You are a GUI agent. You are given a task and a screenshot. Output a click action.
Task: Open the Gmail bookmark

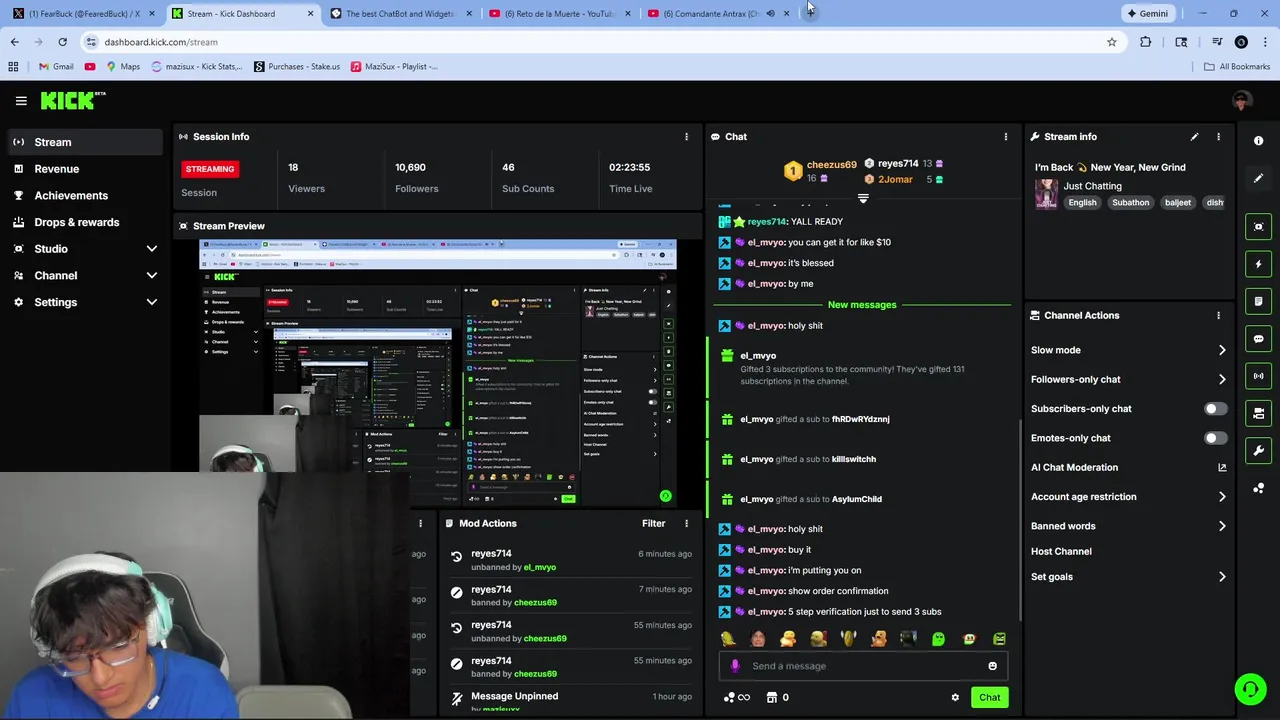(x=55, y=67)
